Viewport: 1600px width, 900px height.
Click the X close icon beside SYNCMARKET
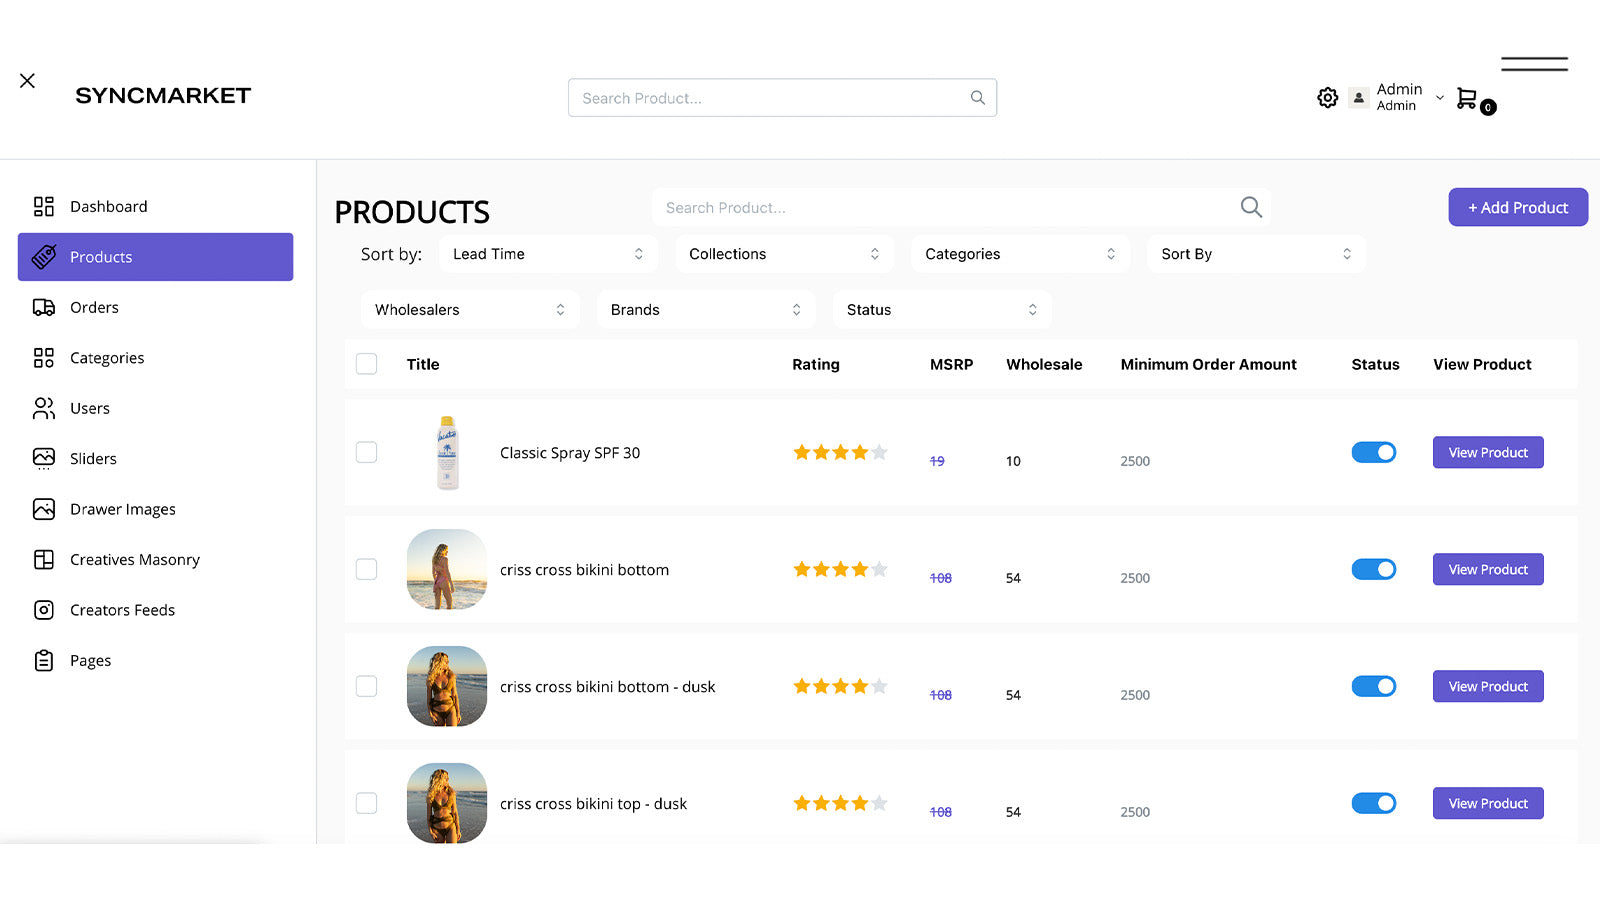27,81
